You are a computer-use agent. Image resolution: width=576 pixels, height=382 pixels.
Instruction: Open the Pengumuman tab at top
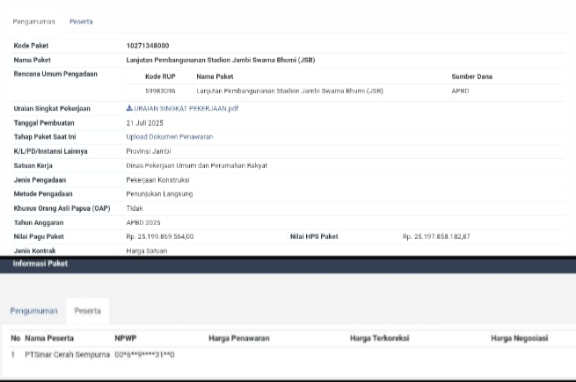pyautogui.click(x=34, y=22)
